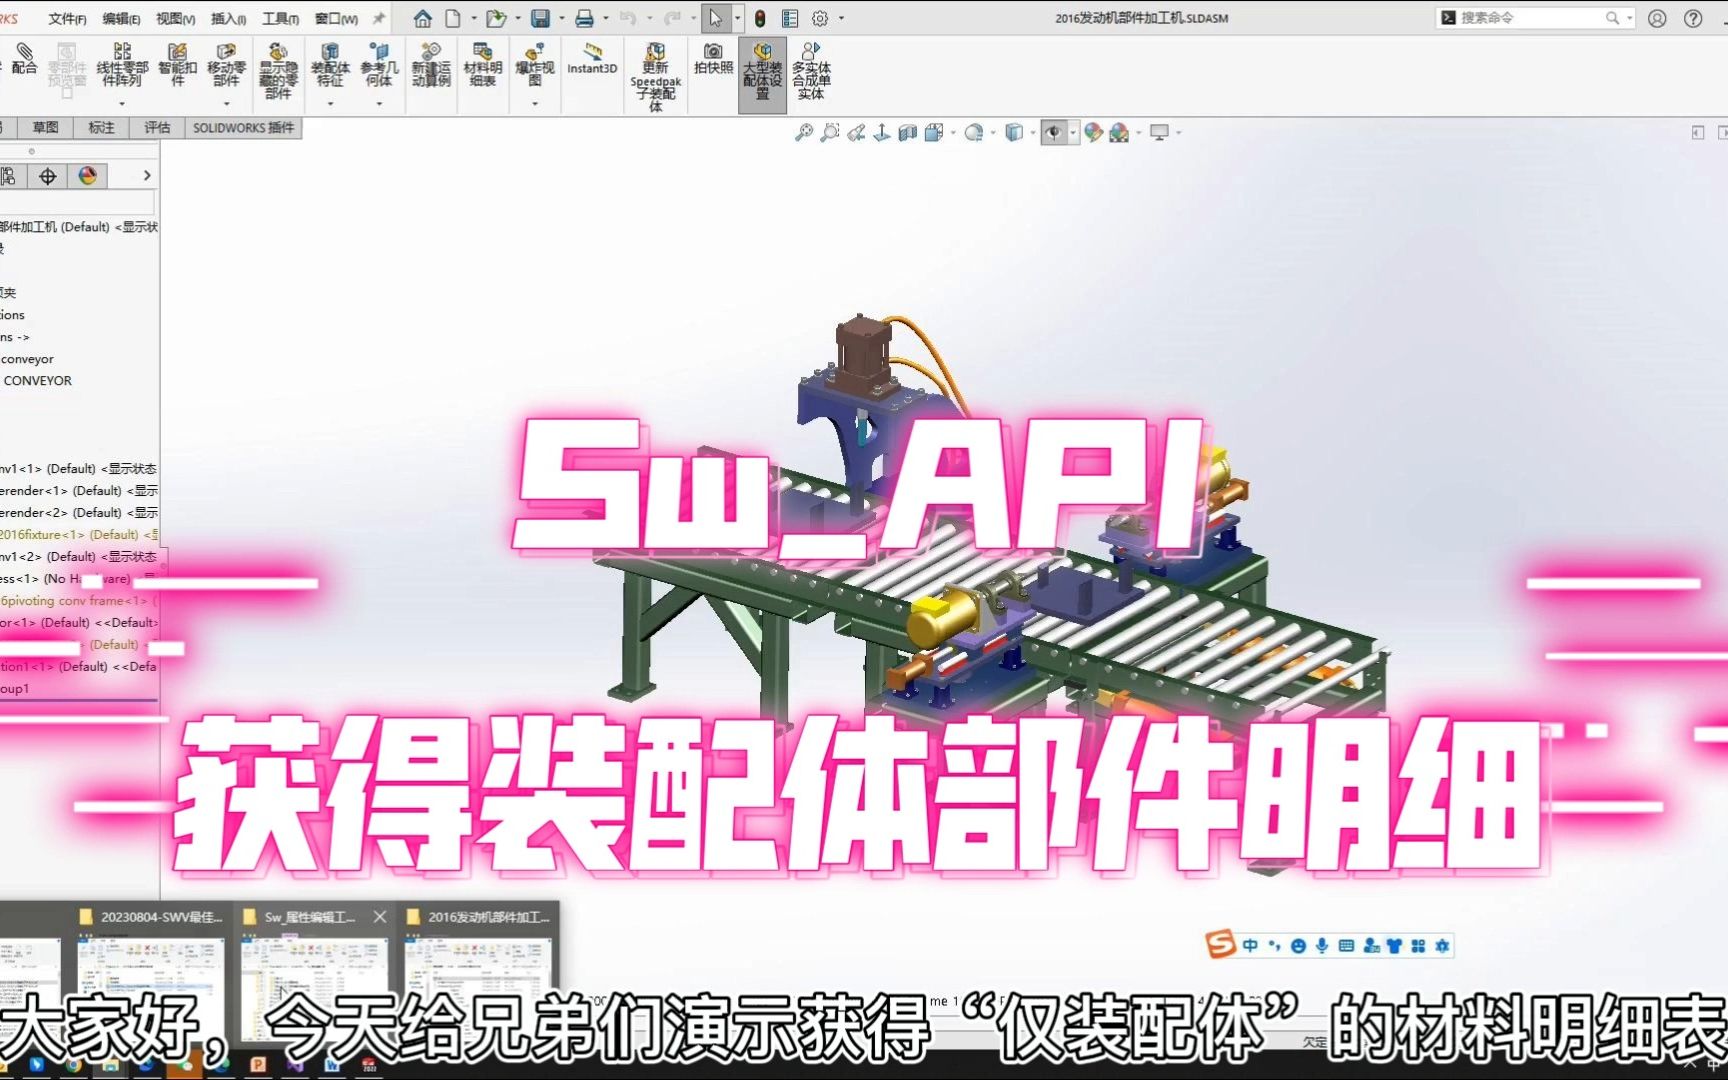Viewport: 1728px width, 1080px height.
Task: Expand the 装配体特征 dropdown arrow
Action: pyautogui.click(x=330, y=104)
